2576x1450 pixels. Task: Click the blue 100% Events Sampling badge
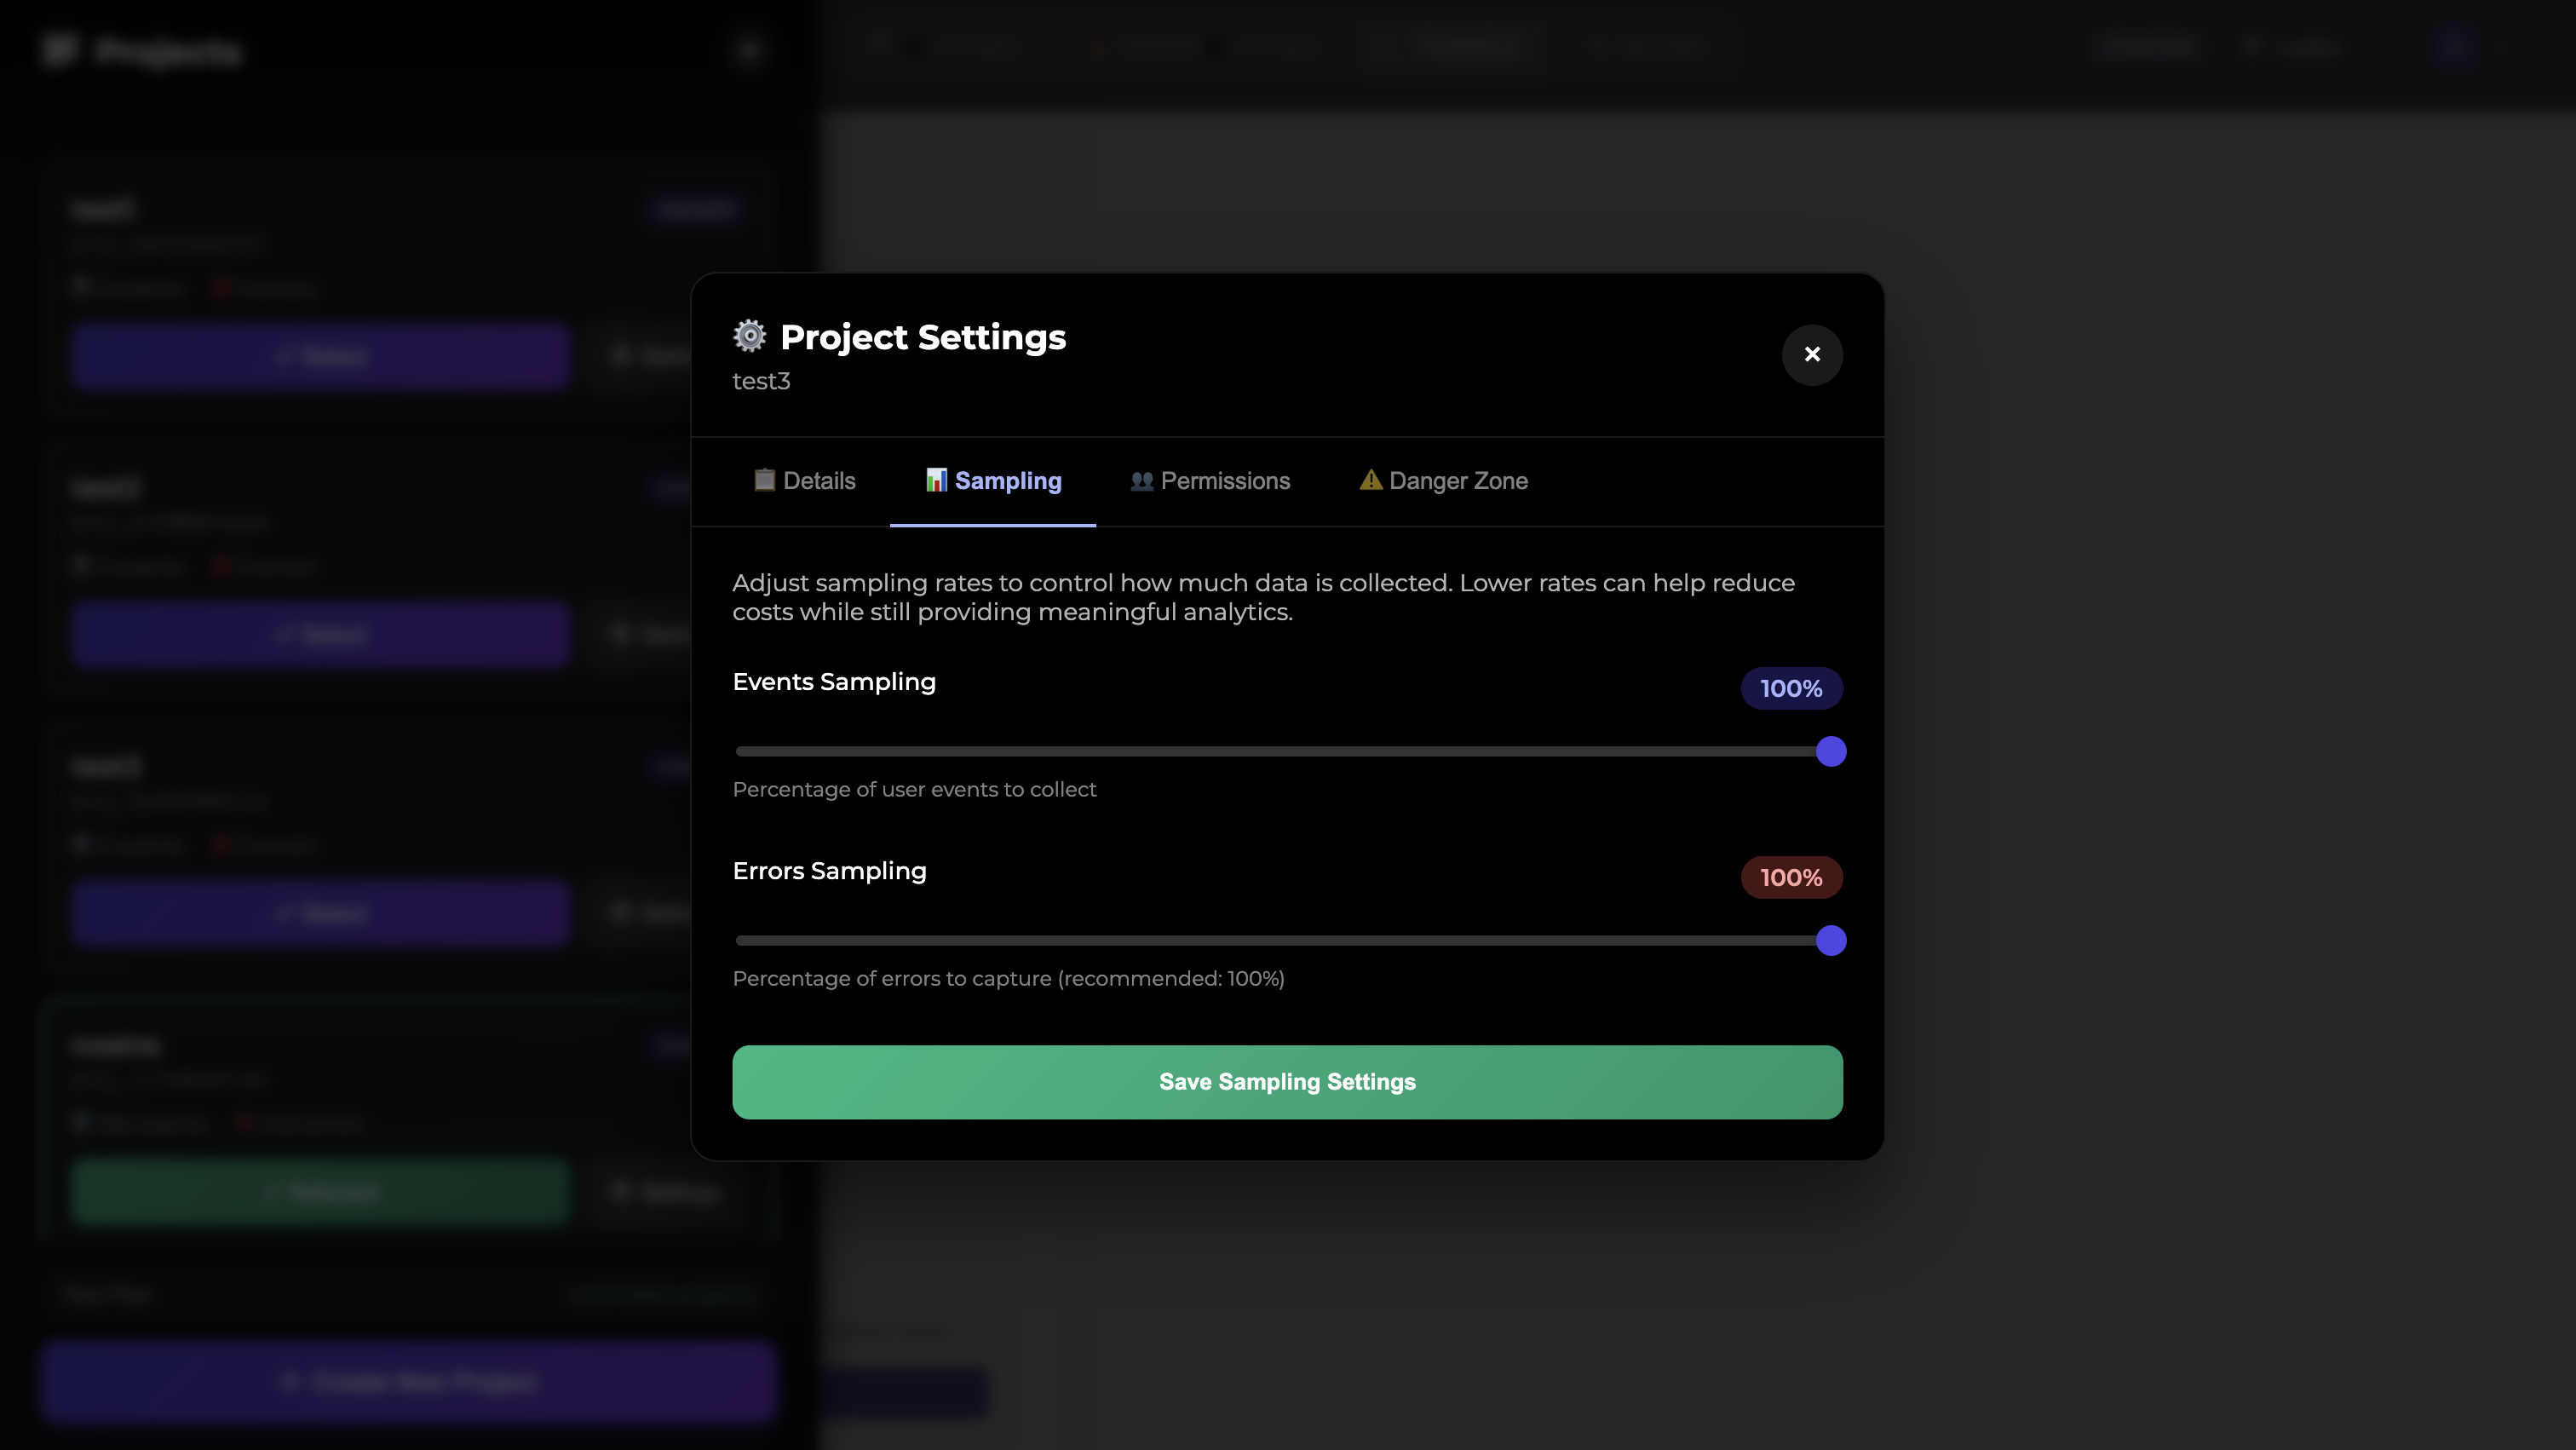point(1791,688)
